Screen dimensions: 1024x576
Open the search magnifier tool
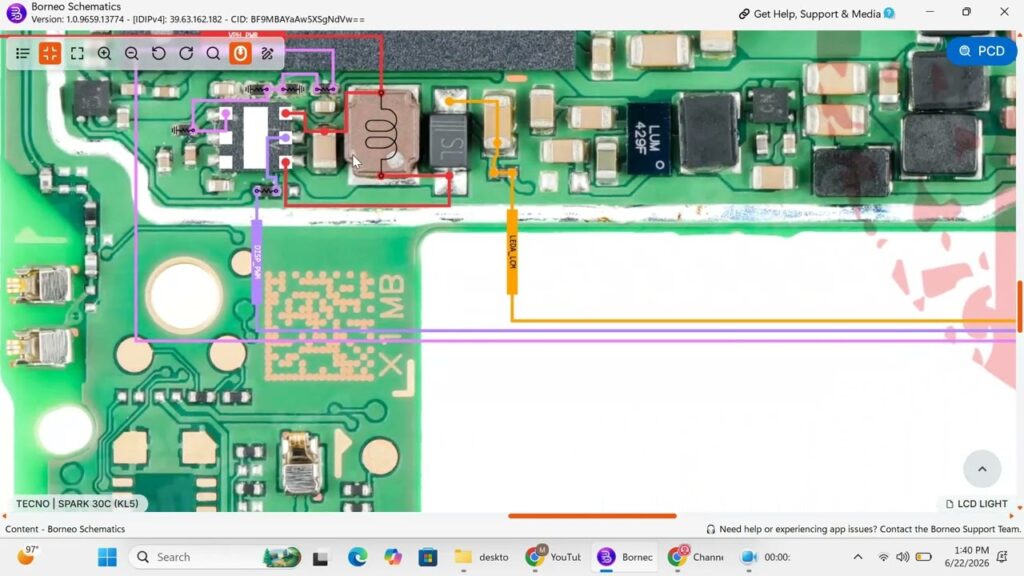coord(213,53)
